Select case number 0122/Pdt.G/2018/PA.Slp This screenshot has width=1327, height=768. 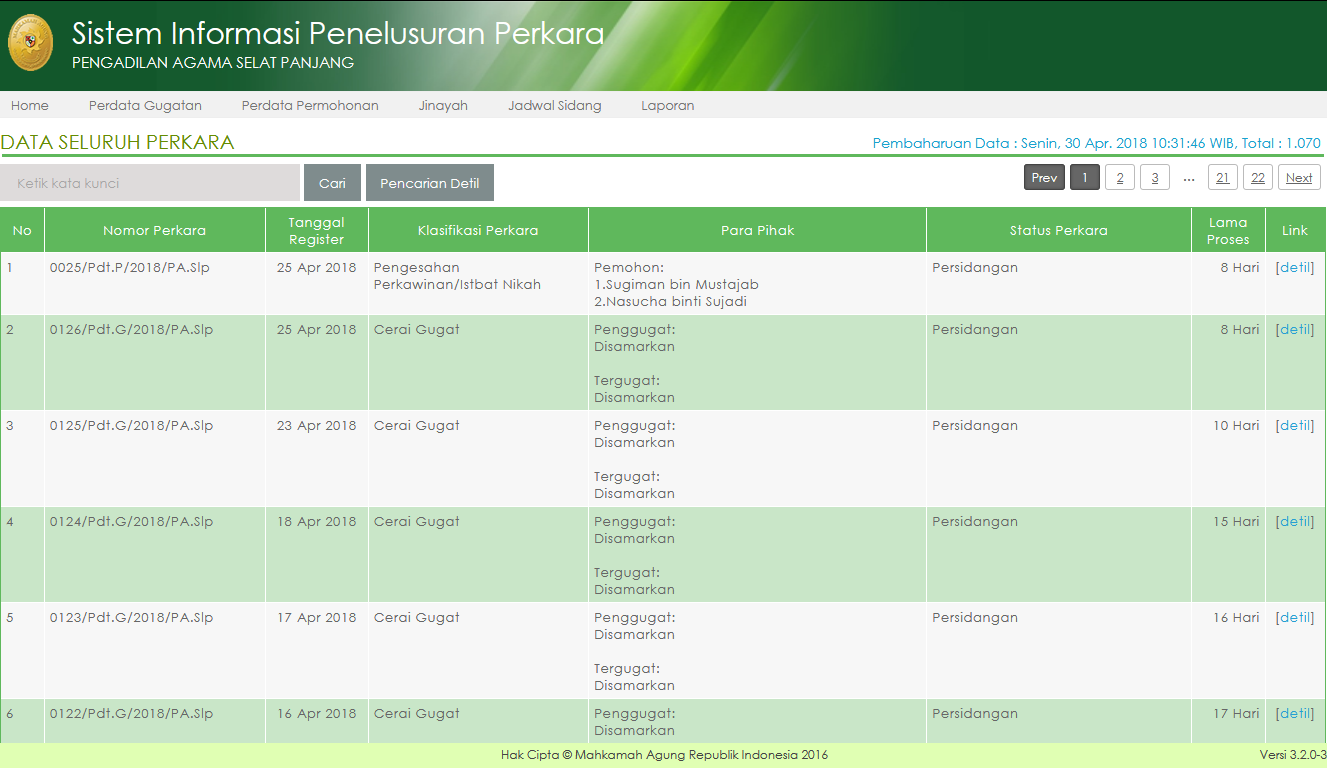131,714
